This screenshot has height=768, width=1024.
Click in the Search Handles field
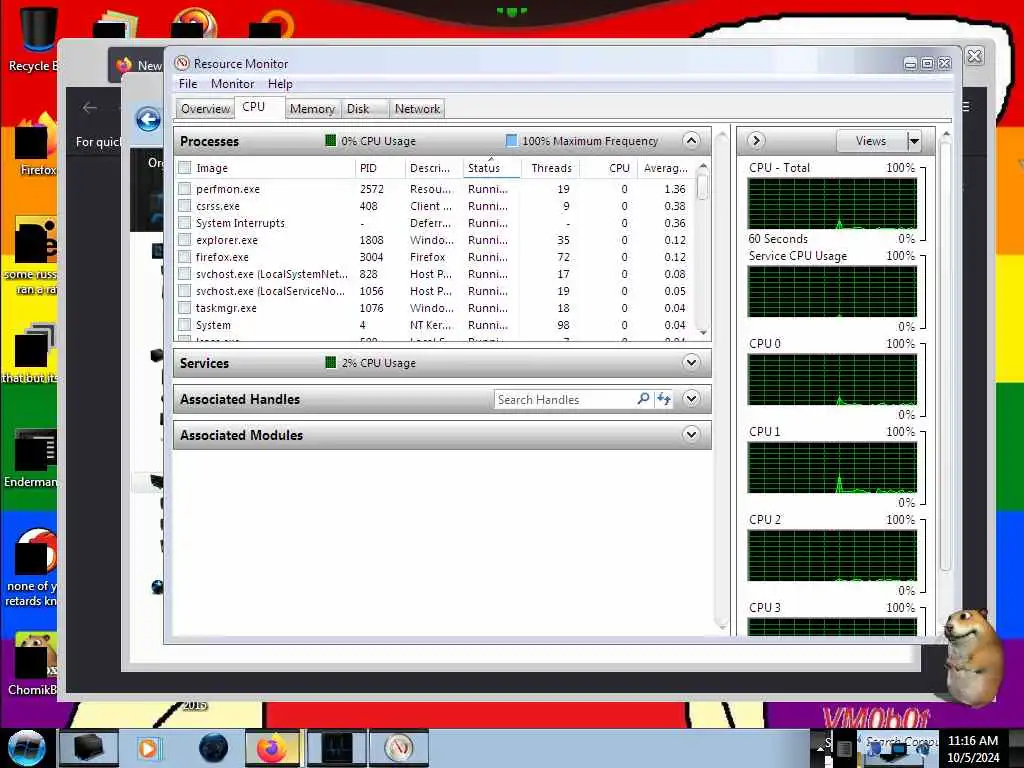click(564, 399)
